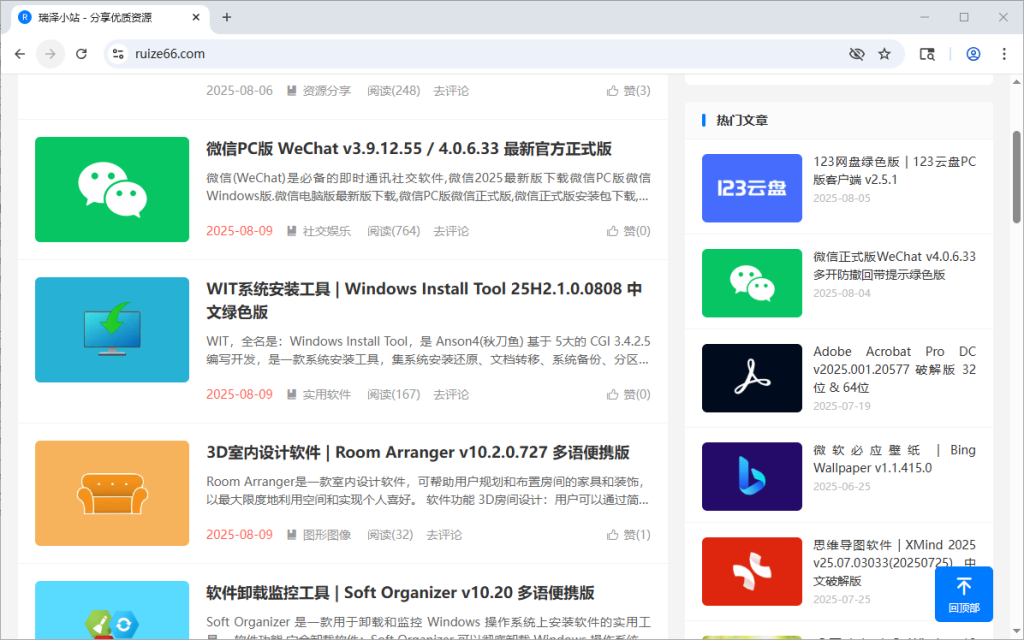This screenshot has width=1024, height=640.
Task: Close the 瑞泽小站 tab
Action: pyautogui.click(x=196, y=17)
